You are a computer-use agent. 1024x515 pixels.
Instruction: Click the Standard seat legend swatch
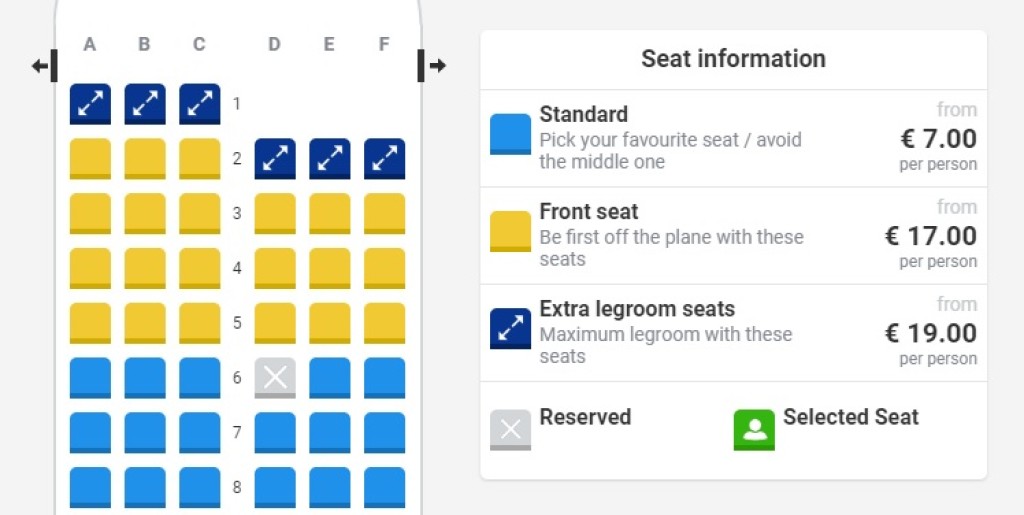click(510, 135)
